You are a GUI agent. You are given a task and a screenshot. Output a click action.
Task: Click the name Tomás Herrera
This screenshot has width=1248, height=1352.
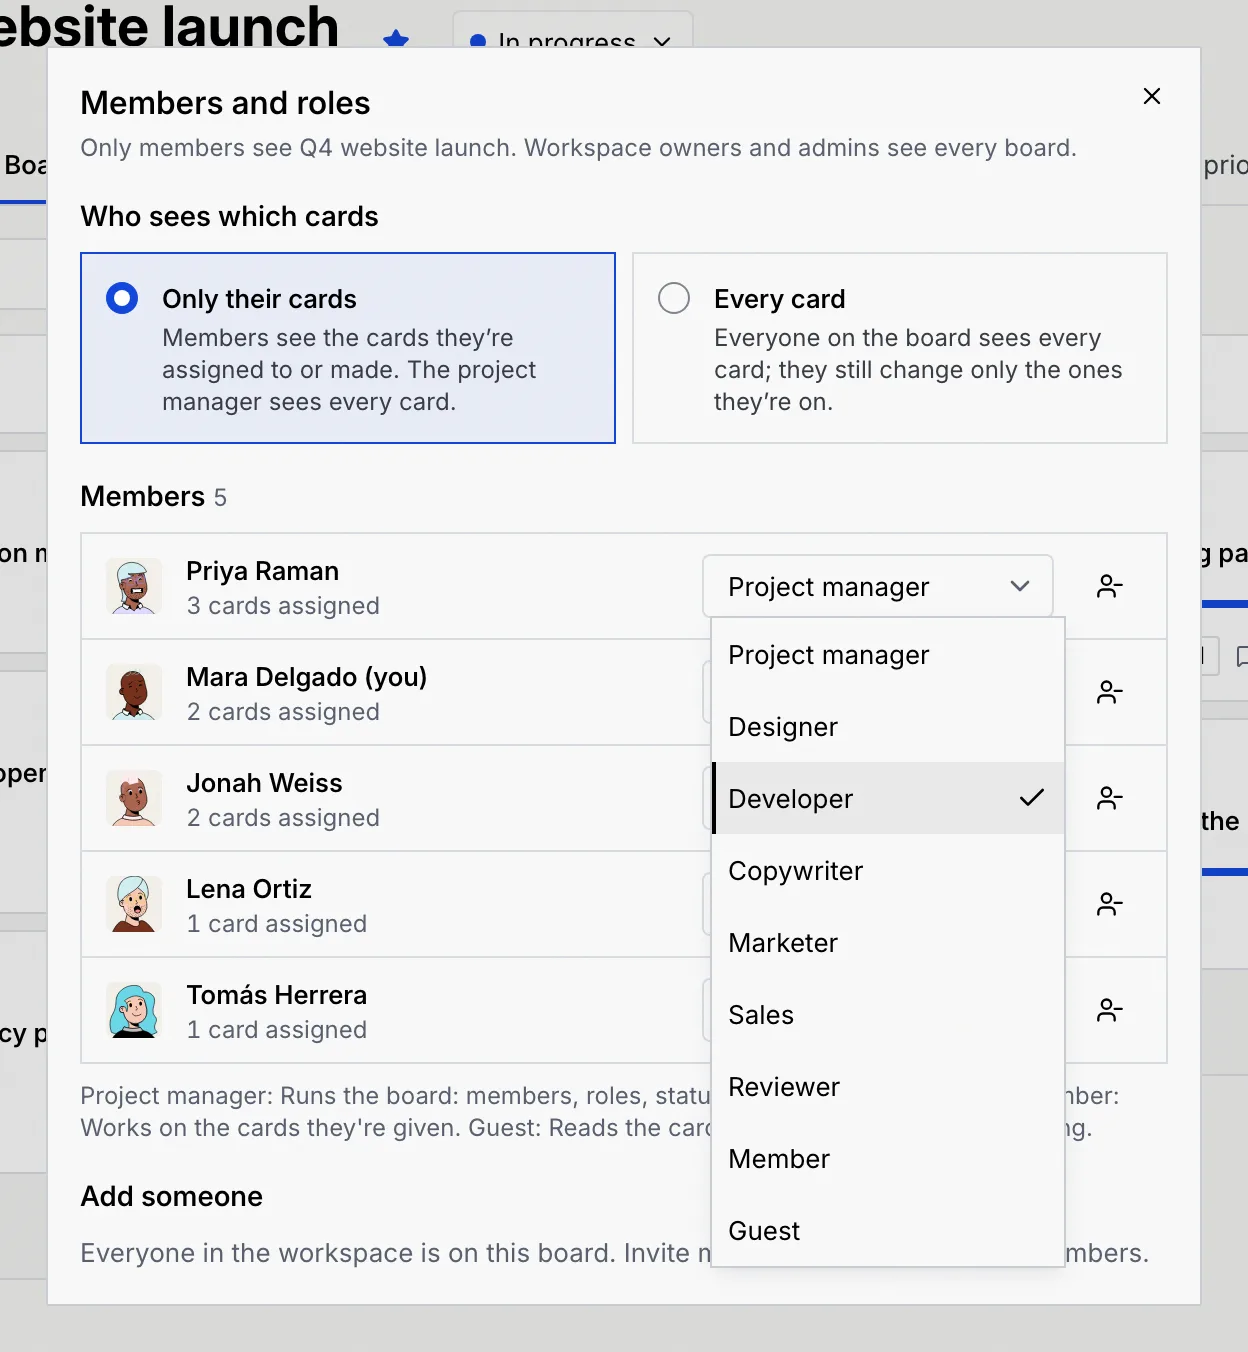click(277, 995)
